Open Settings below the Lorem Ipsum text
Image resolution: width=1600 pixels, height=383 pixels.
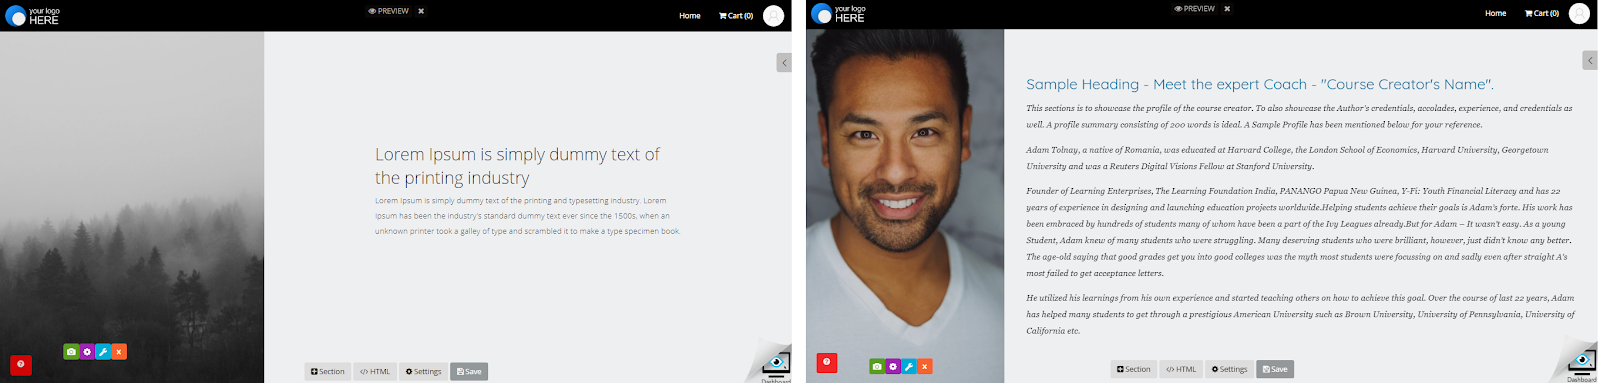click(x=424, y=372)
